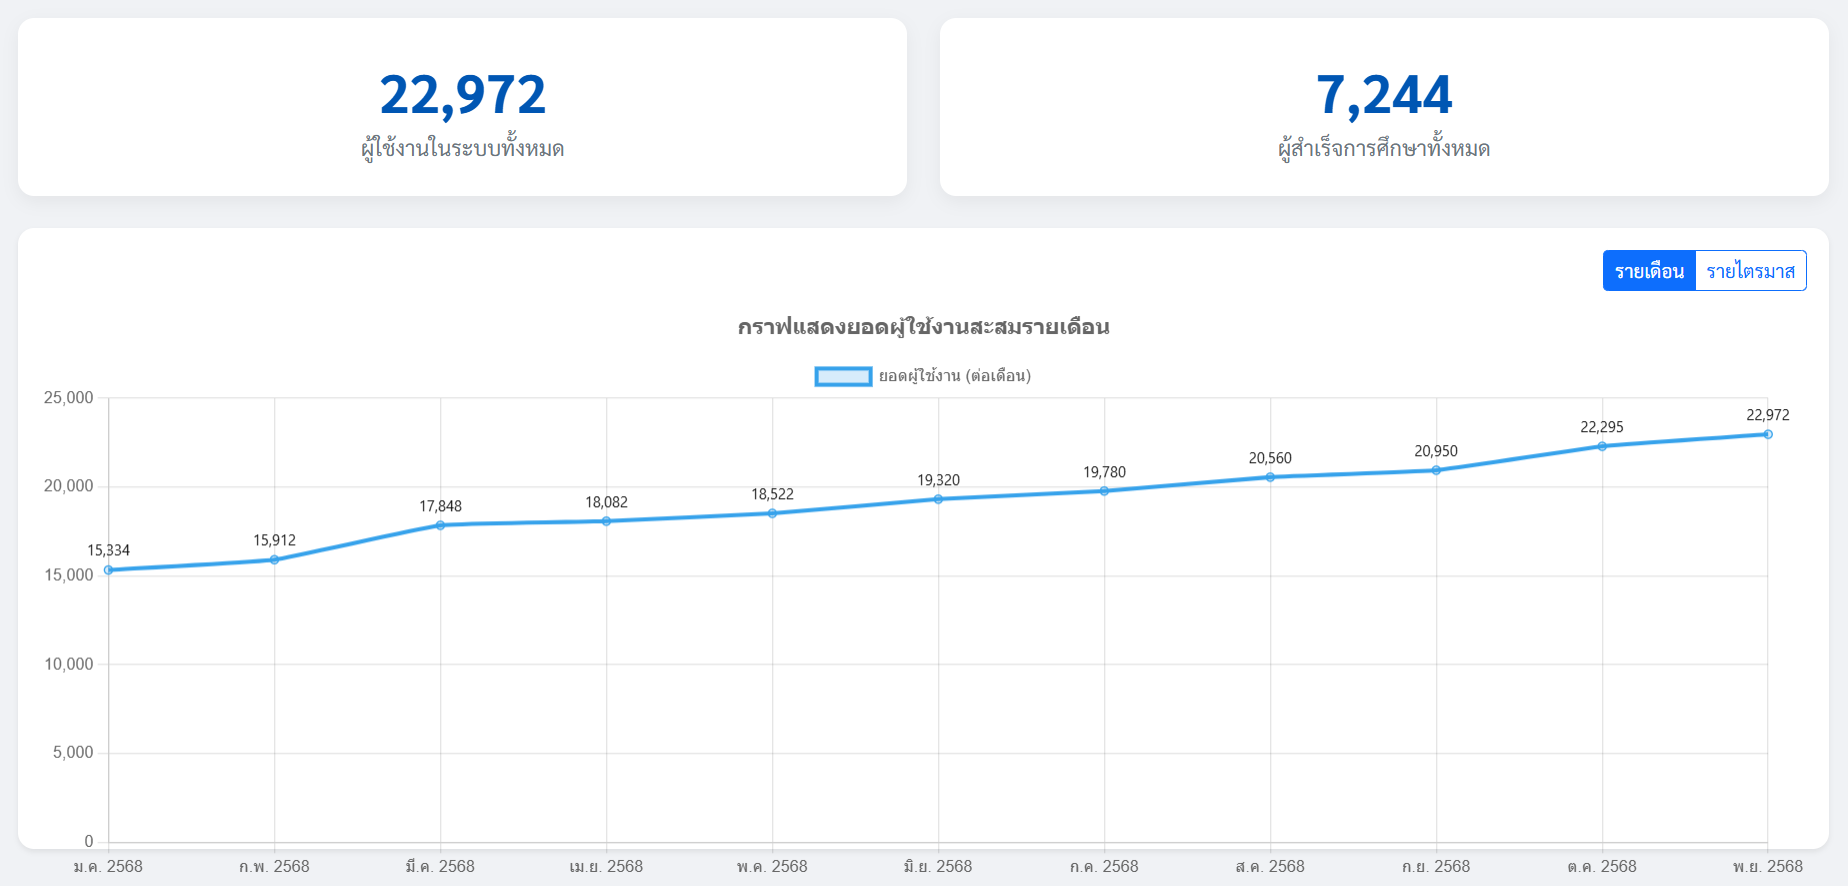Click the ยอดผู้ใช้งาน (ต่อเดือน) legend text
This screenshot has height=886, width=1848.
pyautogui.click(x=954, y=376)
